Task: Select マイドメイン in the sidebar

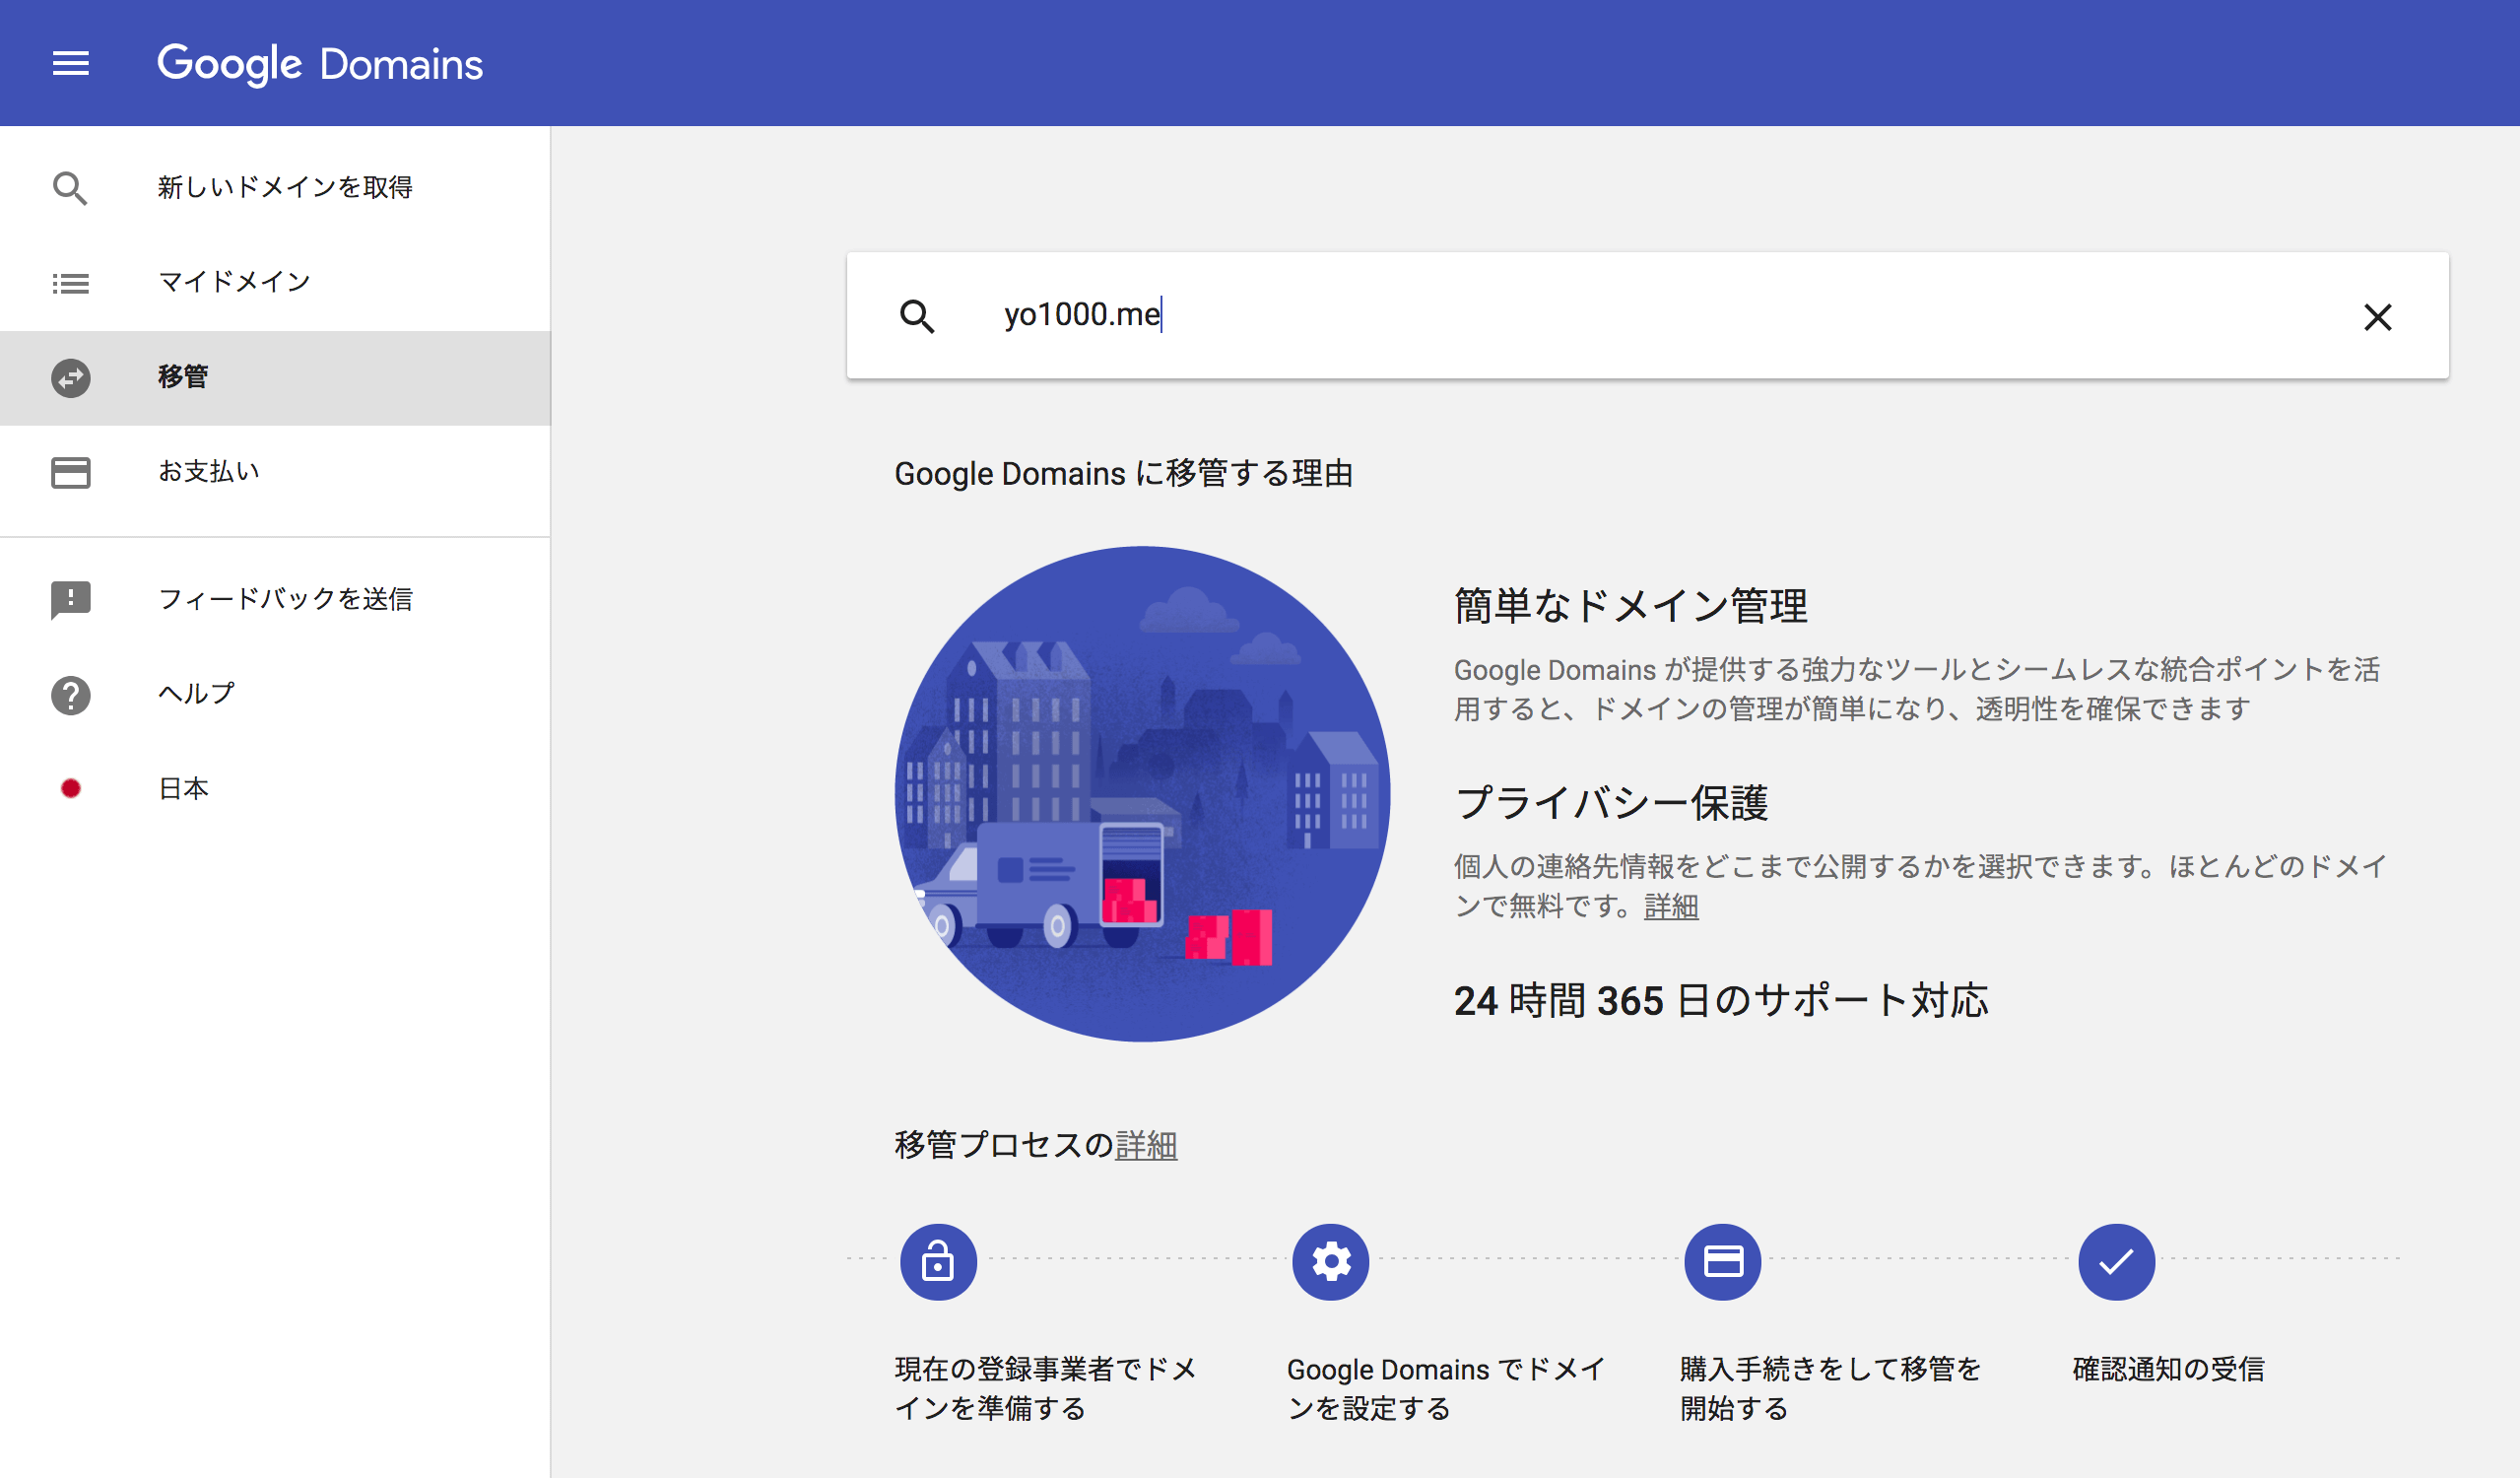Action: 234,282
